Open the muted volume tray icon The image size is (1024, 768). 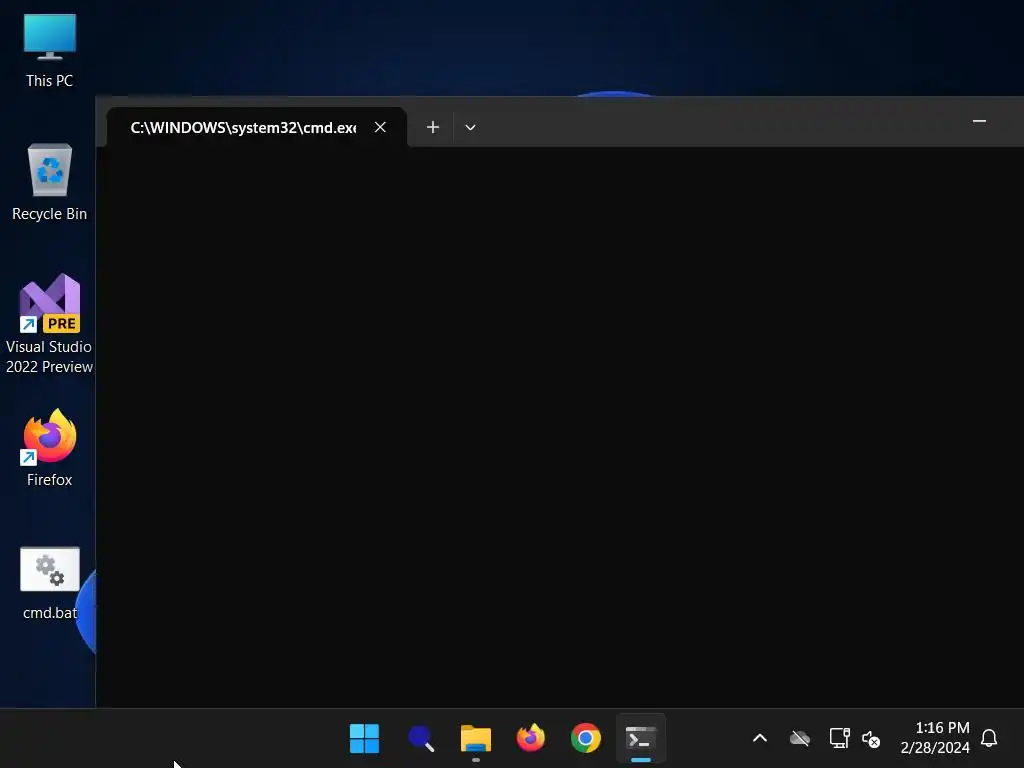pos(871,739)
